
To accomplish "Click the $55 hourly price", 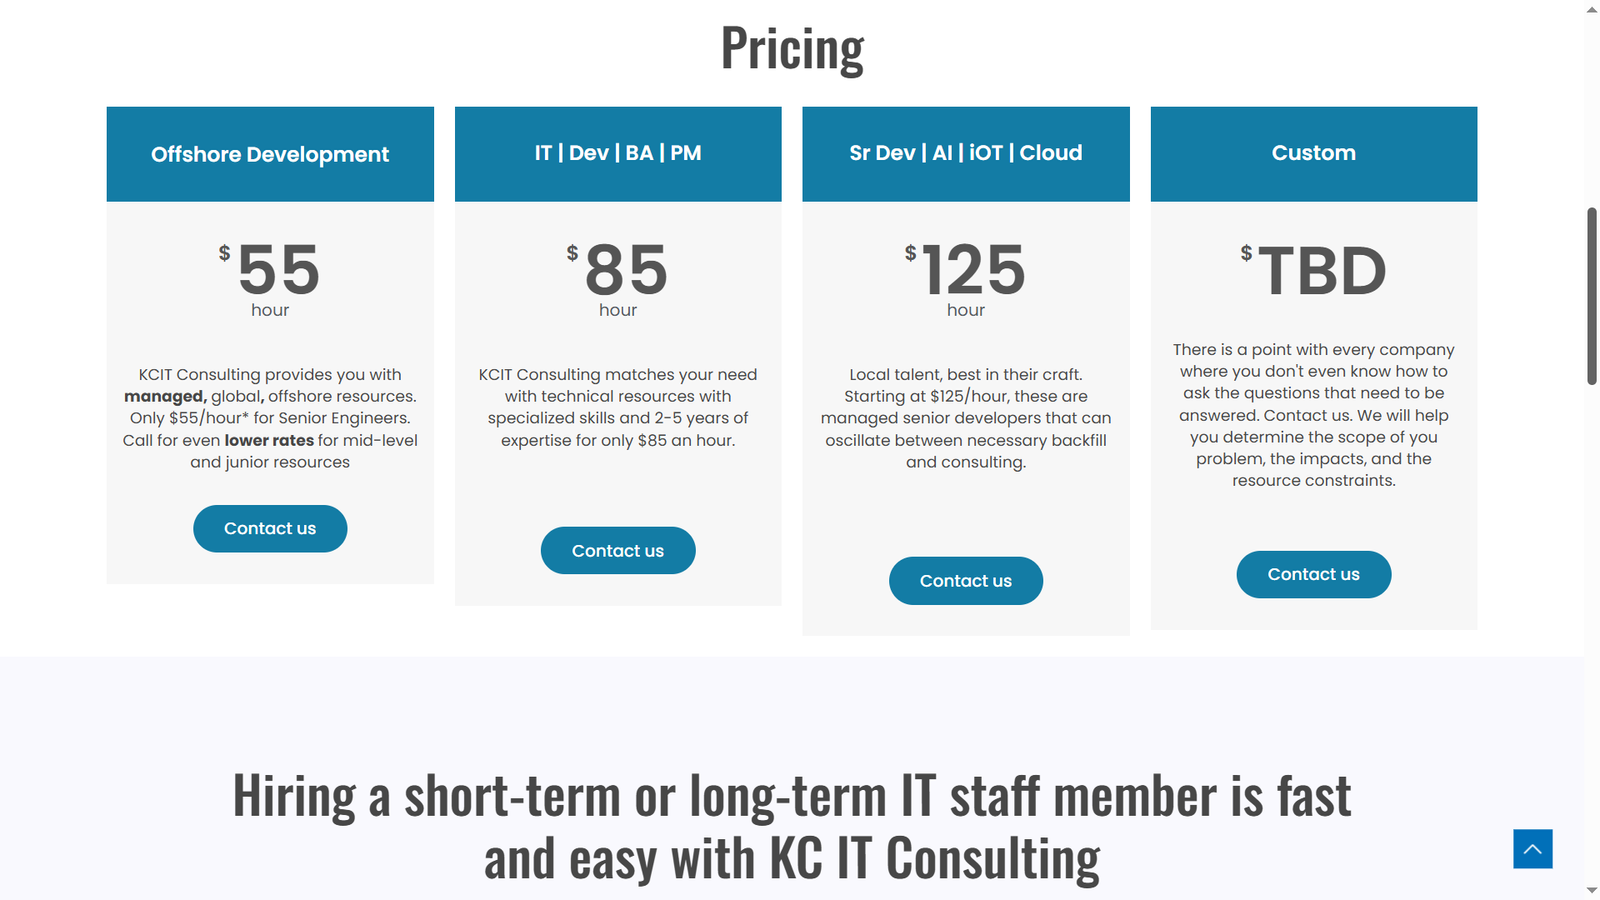I will pos(270,270).
